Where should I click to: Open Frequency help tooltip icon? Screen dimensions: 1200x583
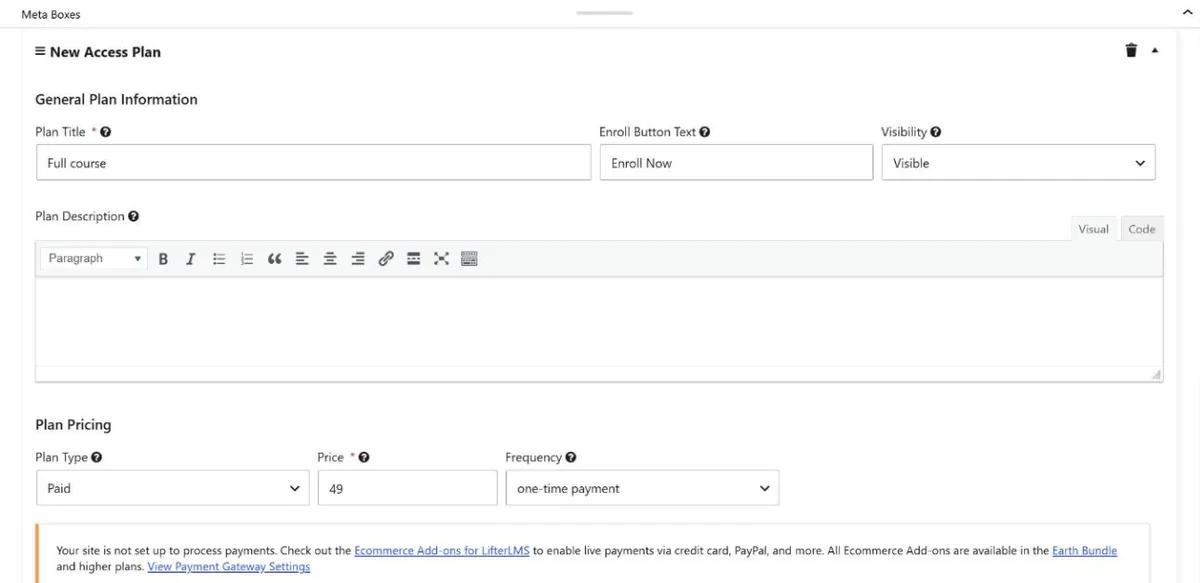(x=571, y=457)
